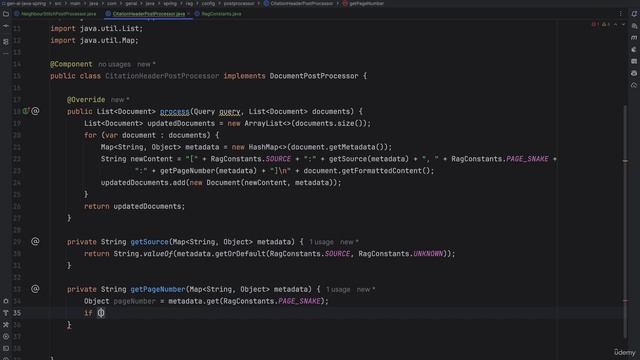Click 'updatedDocuments' in the return statement
The height and width of the screenshot is (360, 640).
click(147, 206)
